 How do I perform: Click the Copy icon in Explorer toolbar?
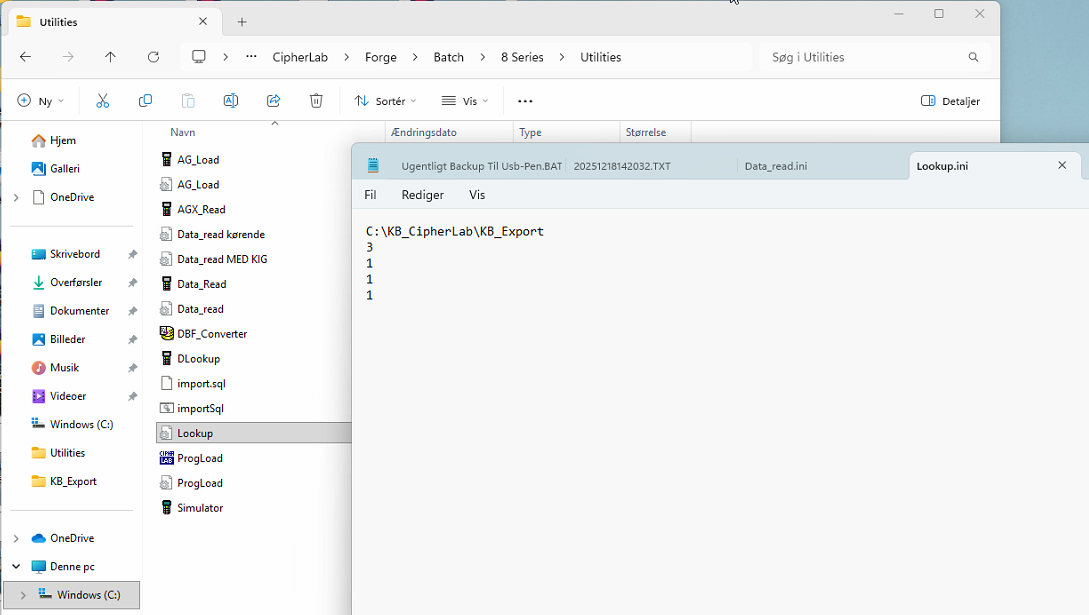click(x=145, y=101)
